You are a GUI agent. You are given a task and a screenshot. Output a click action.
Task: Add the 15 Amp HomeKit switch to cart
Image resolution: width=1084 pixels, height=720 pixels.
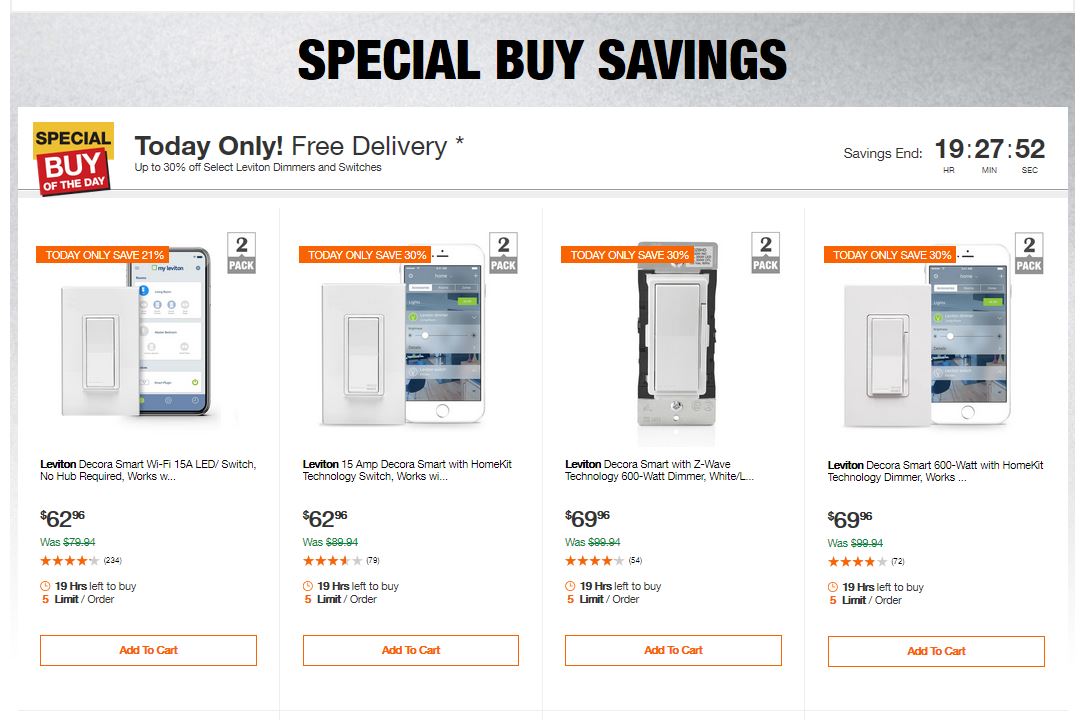tap(410, 650)
